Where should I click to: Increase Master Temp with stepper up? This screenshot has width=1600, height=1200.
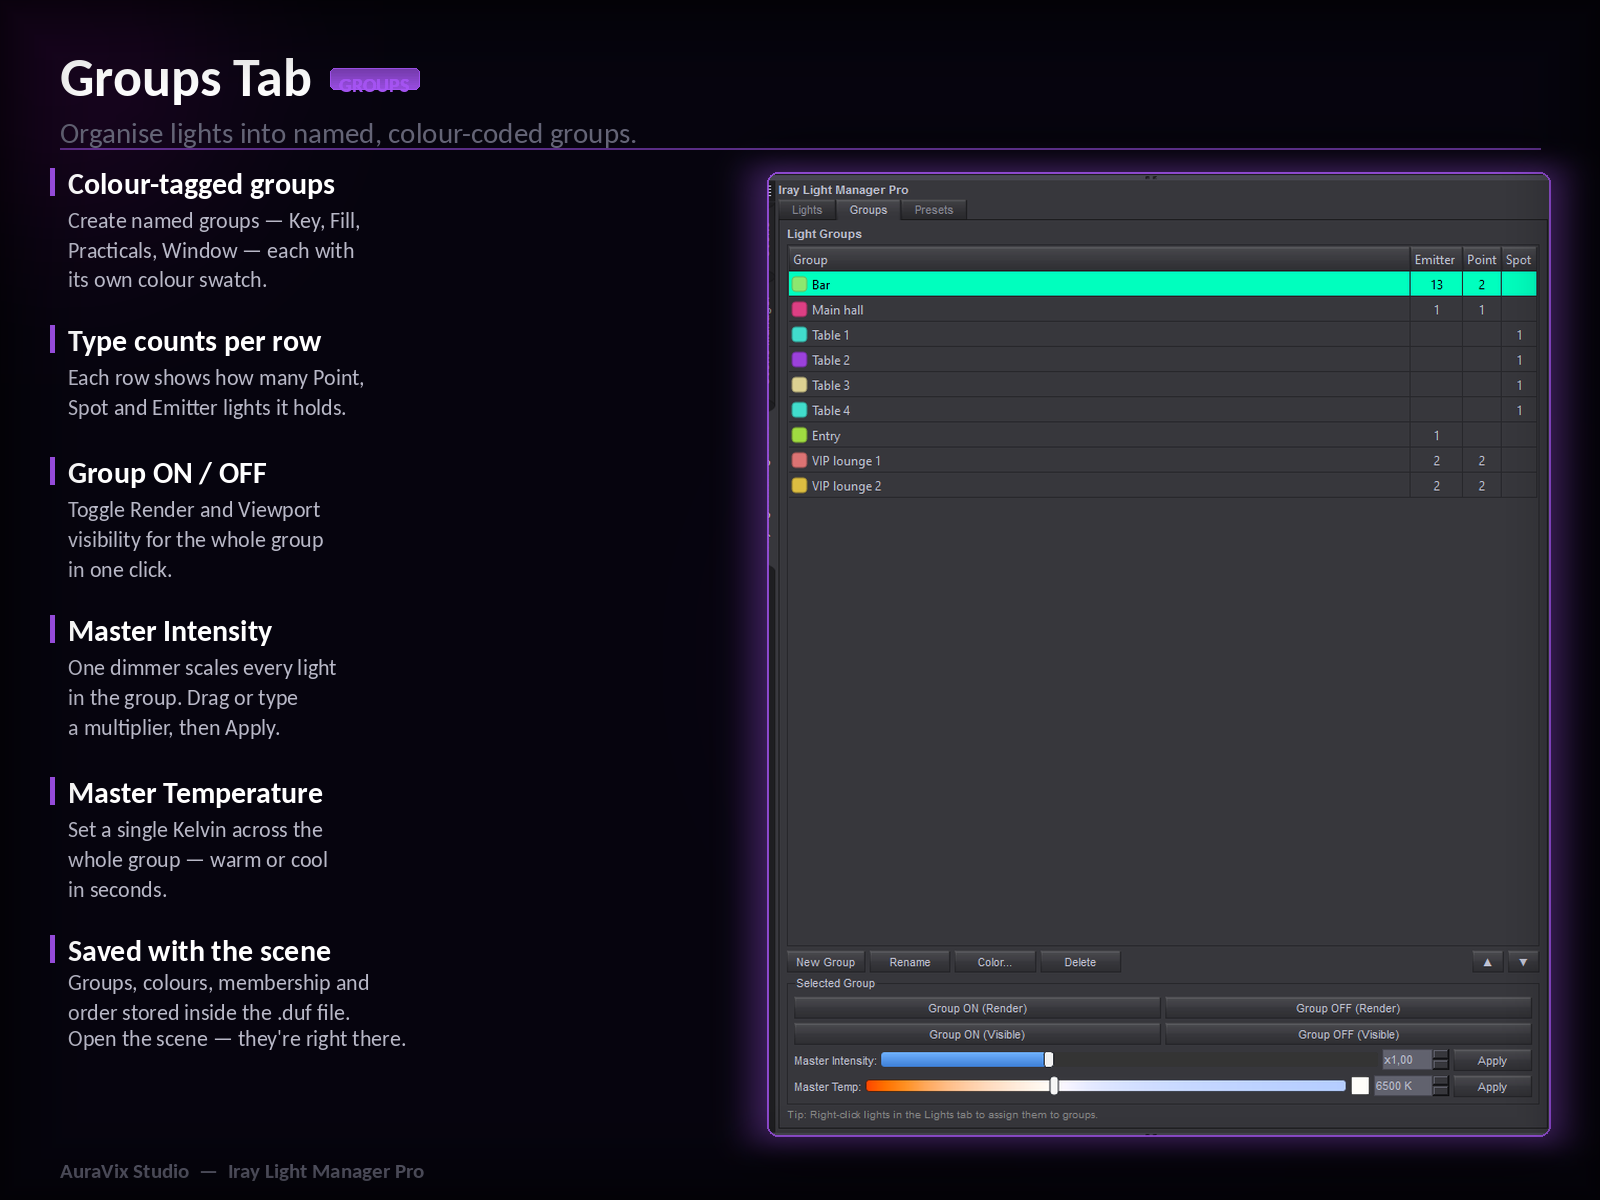click(x=1440, y=1081)
